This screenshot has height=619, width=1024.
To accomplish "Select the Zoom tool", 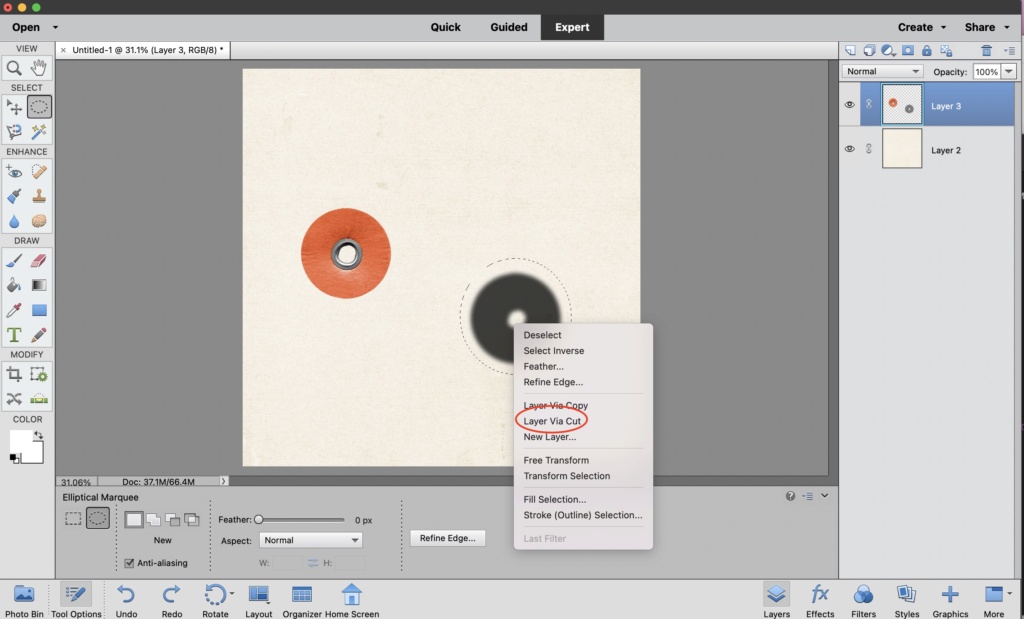I will 14,67.
